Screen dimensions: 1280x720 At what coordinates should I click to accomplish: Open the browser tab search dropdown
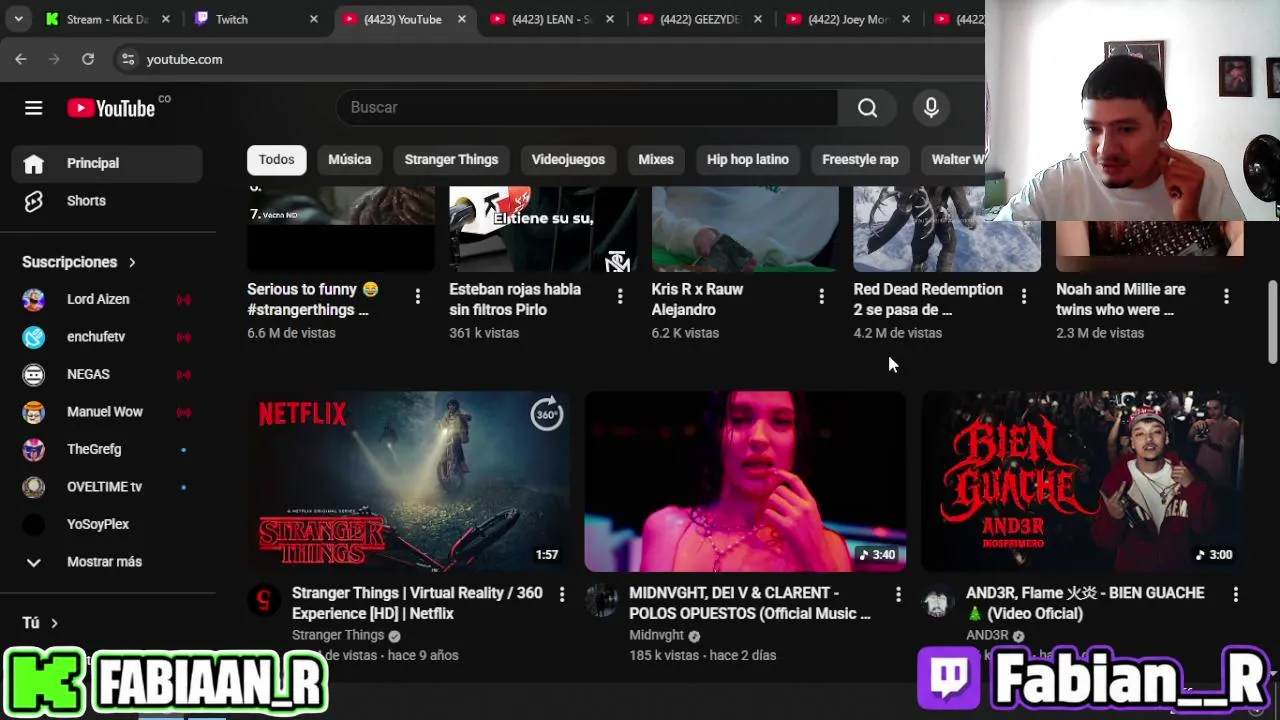(x=18, y=19)
